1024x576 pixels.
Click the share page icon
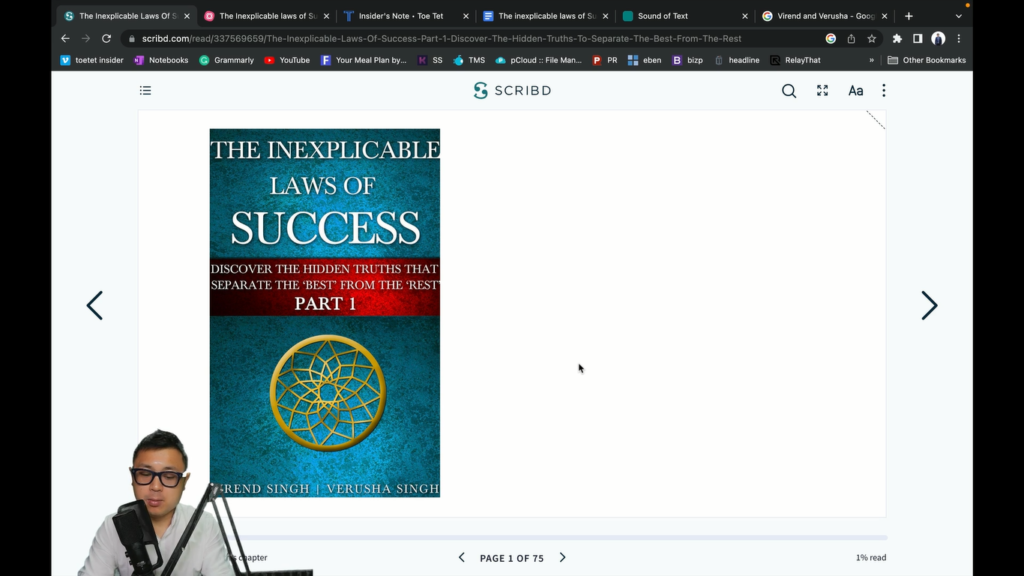pos(851,39)
